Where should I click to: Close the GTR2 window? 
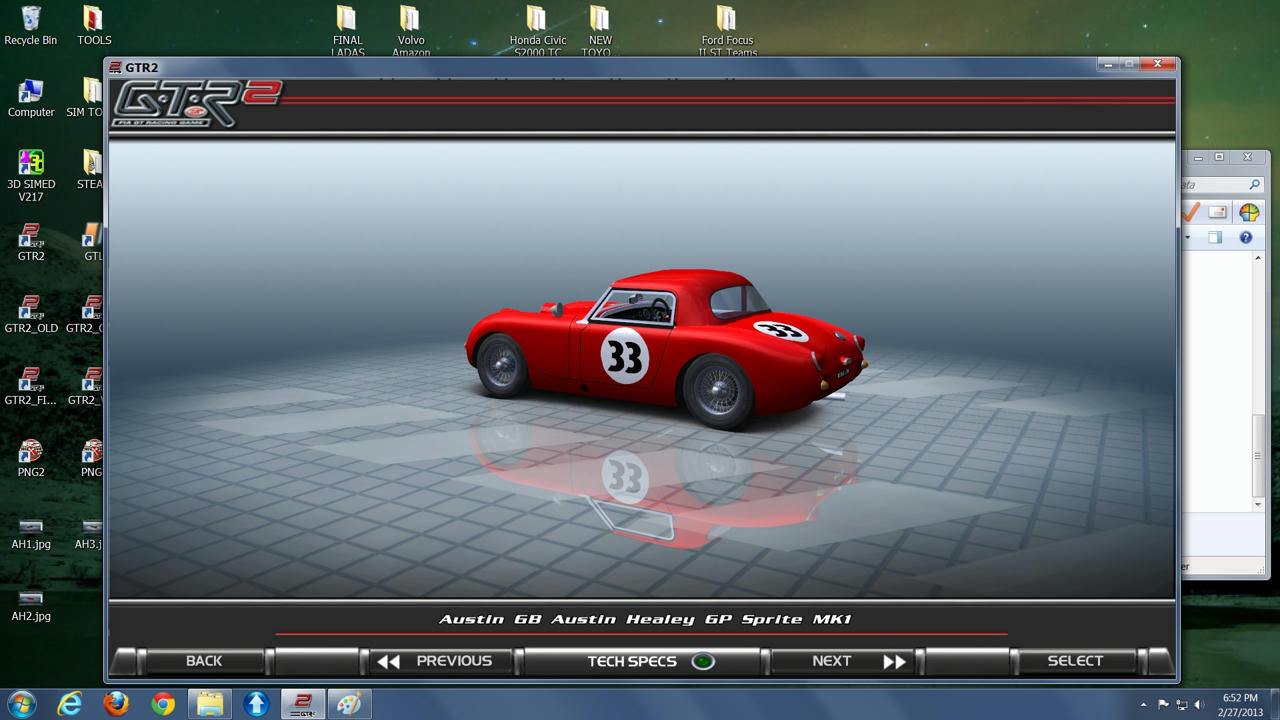point(1158,65)
